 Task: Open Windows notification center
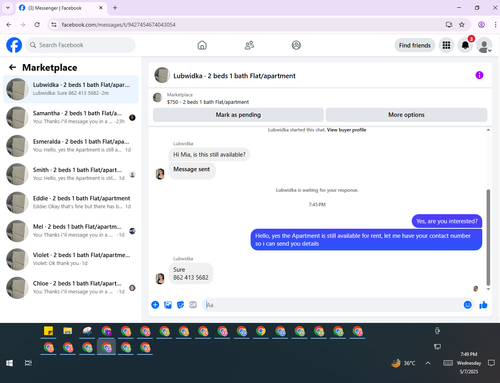tap(491, 363)
